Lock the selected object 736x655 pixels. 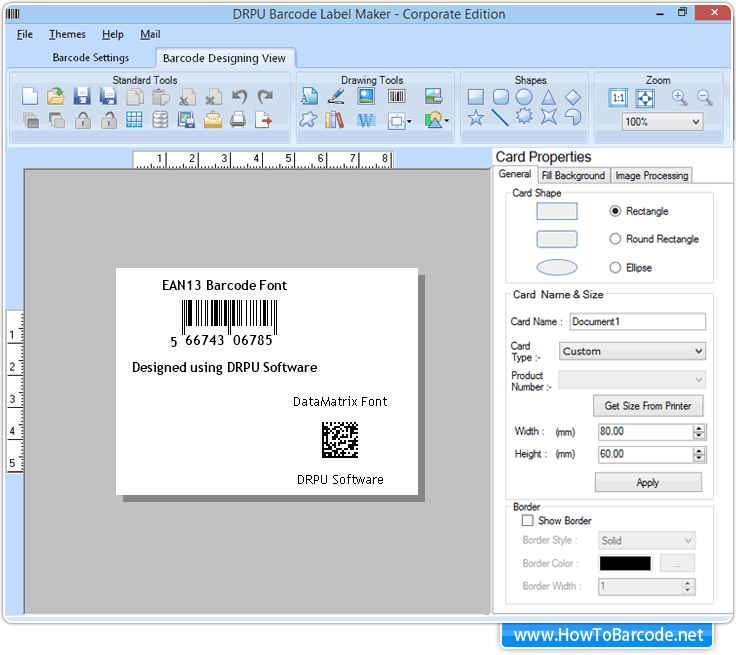[x=83, y=120]
